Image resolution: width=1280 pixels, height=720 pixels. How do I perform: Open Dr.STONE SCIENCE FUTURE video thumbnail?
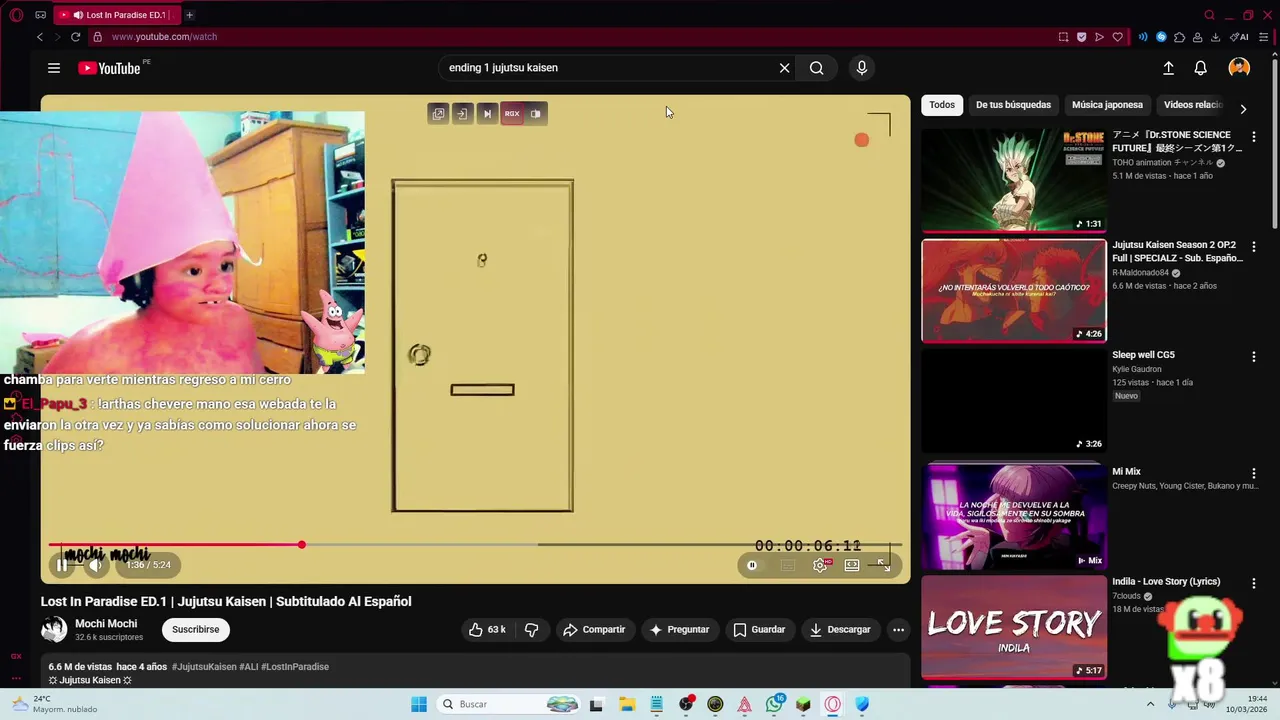point(1014,180)
